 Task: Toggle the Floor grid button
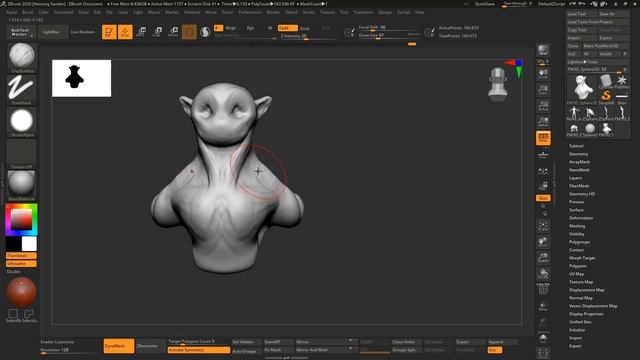tap(543, 155)
